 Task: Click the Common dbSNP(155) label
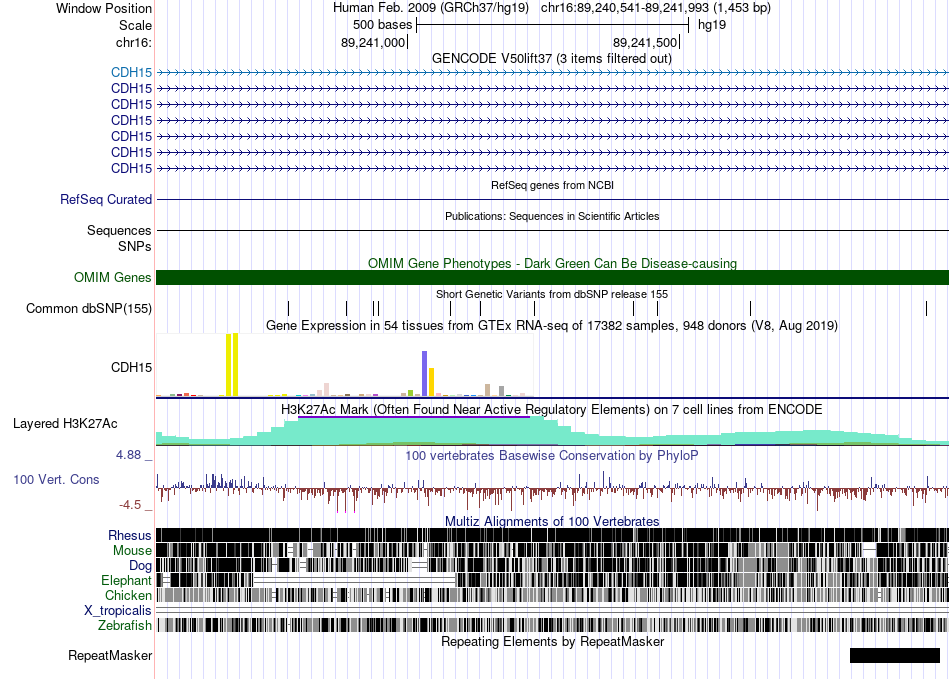[x=89, y=309]
